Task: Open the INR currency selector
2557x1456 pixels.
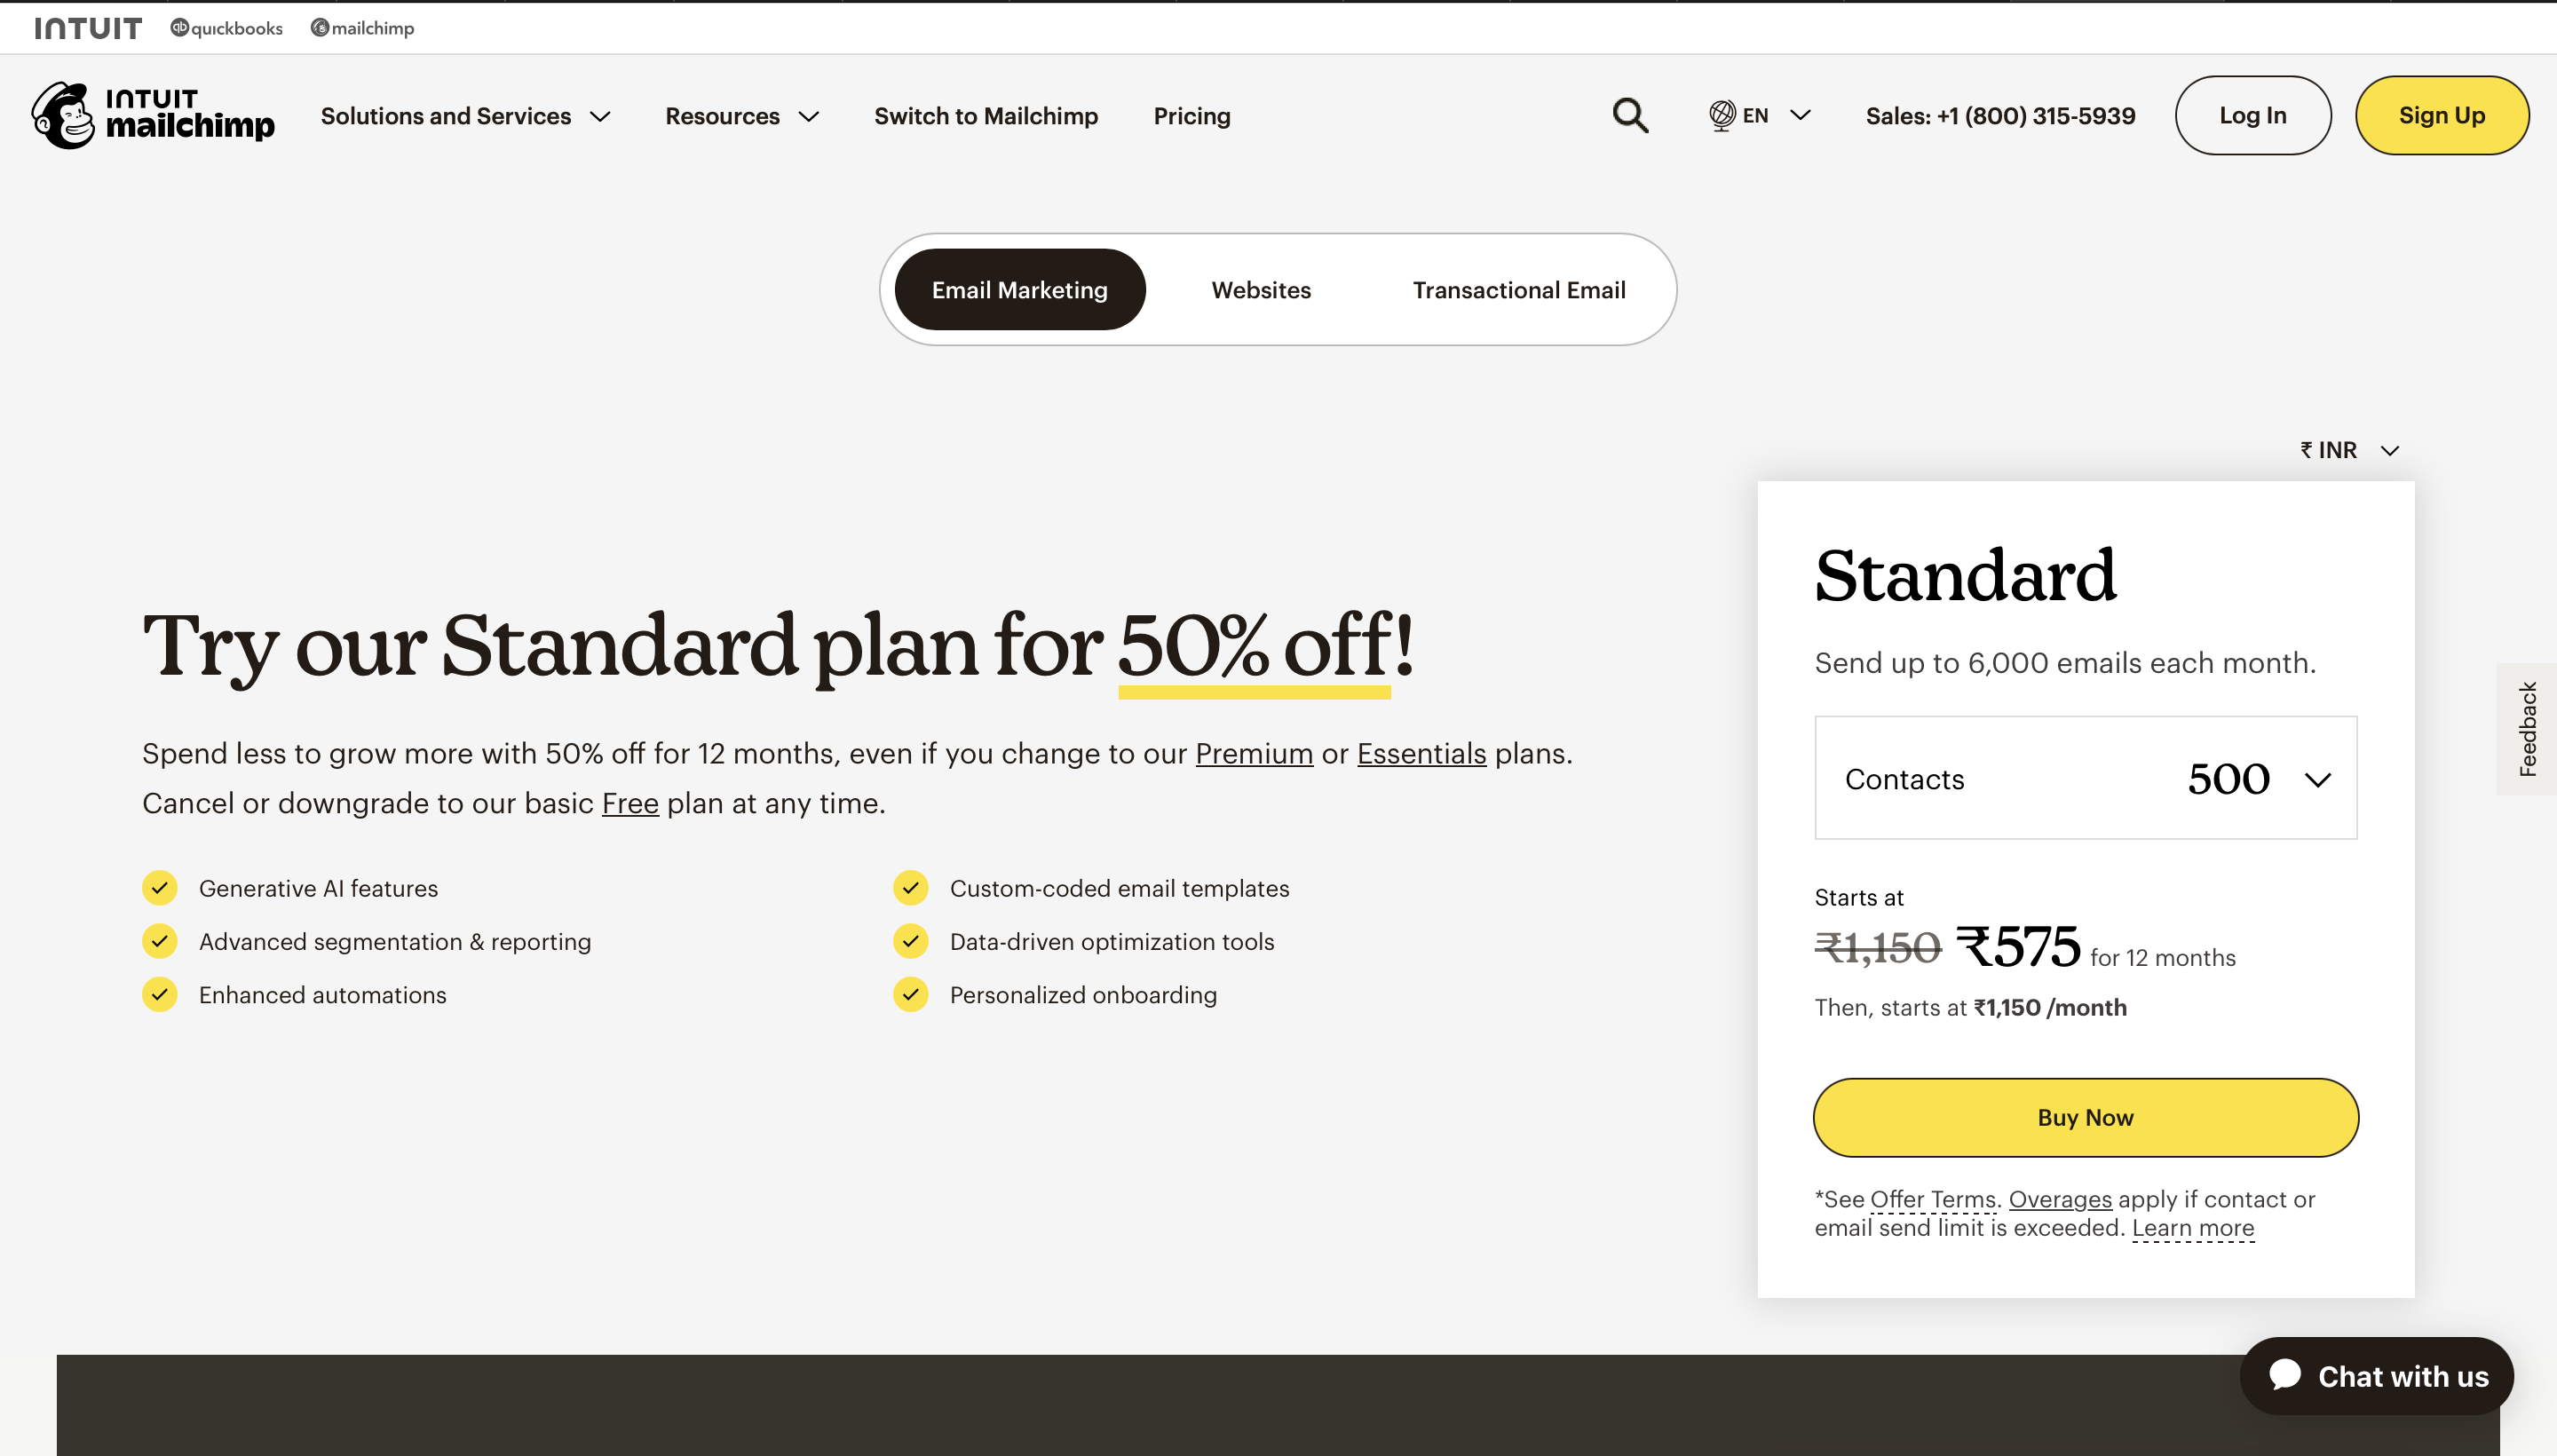Action: click(x=2348, y=449)
